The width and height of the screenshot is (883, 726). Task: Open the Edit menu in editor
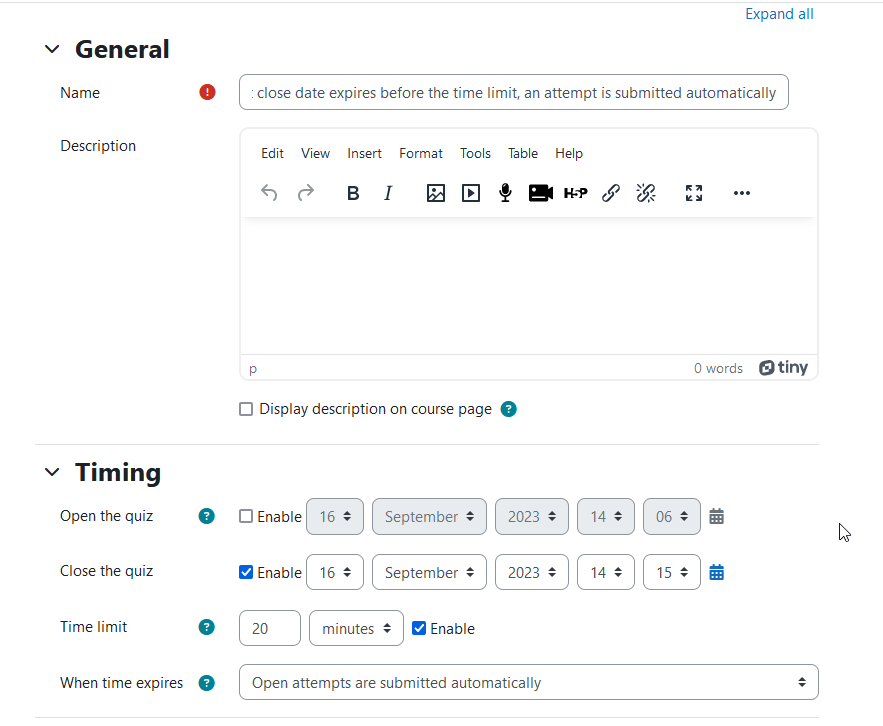pos(273,153)
